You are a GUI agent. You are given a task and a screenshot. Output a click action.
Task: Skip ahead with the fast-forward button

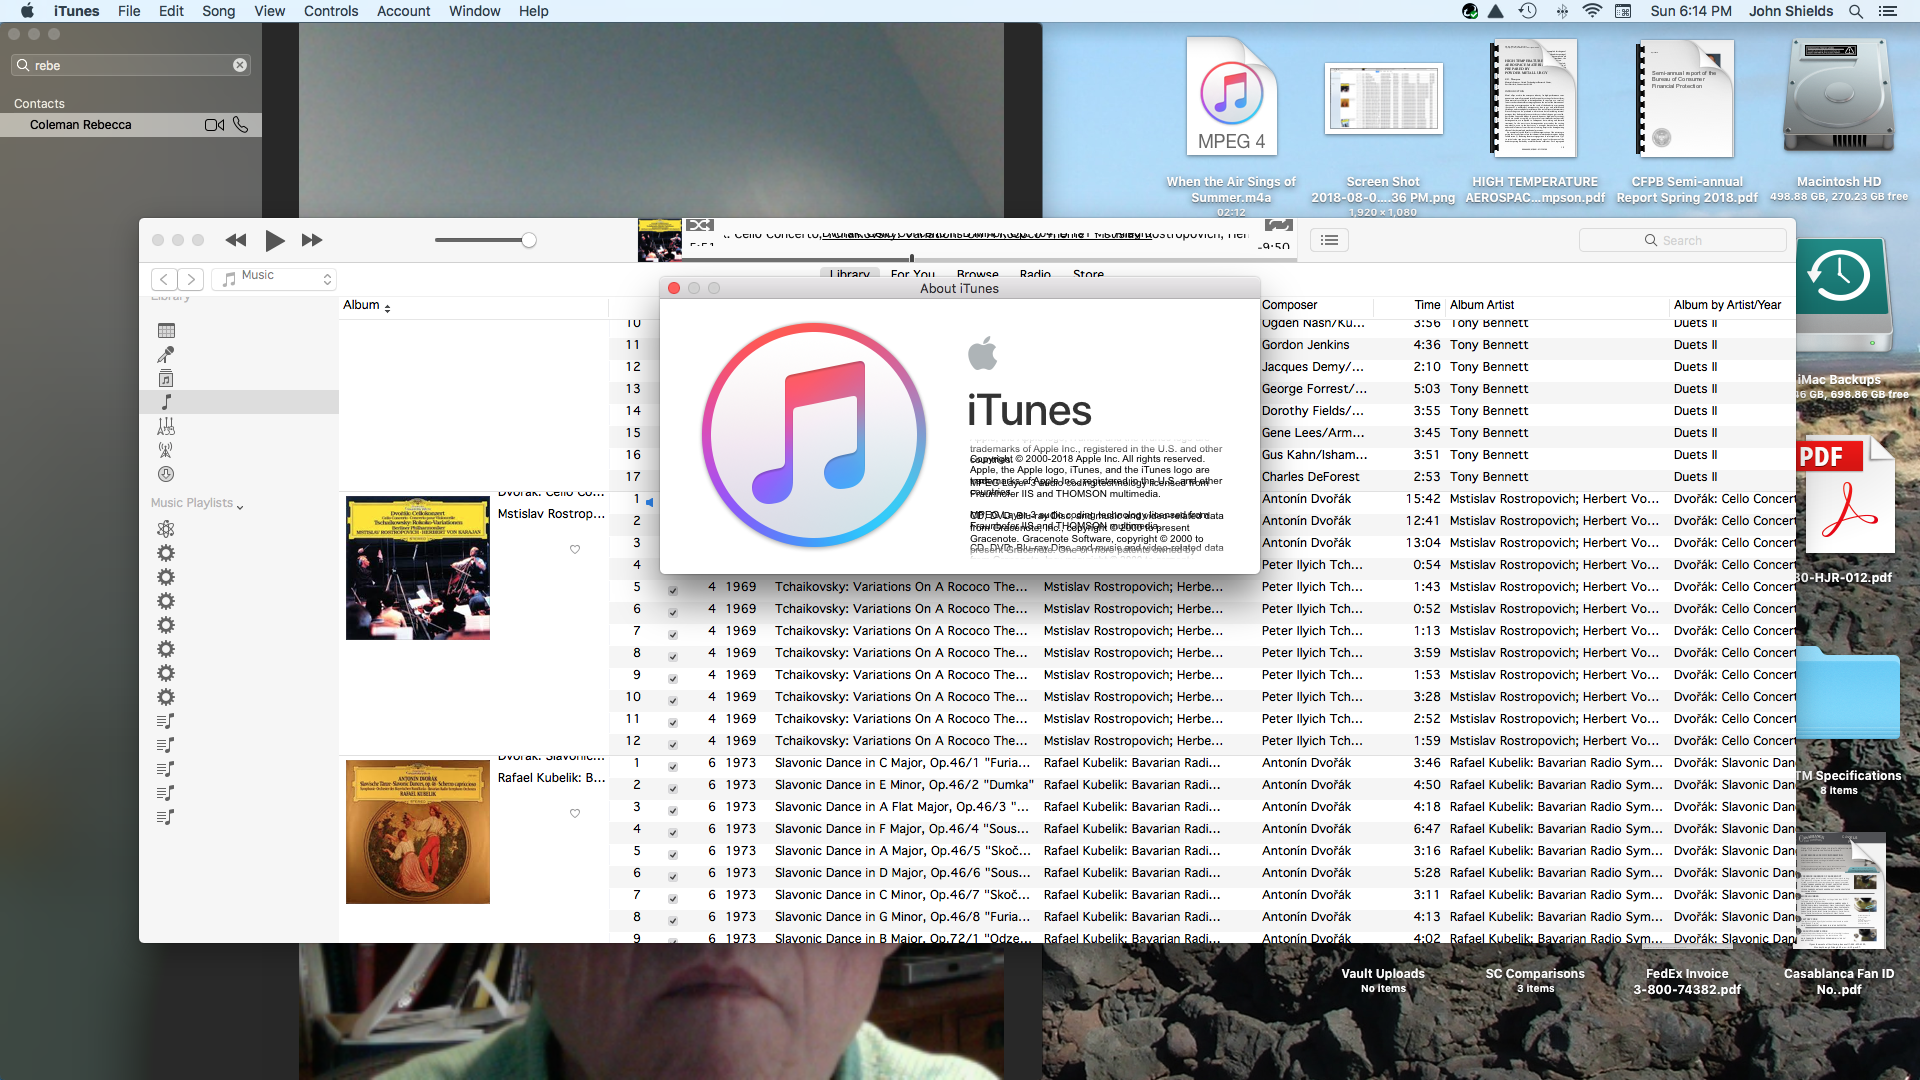coord(312,240)
